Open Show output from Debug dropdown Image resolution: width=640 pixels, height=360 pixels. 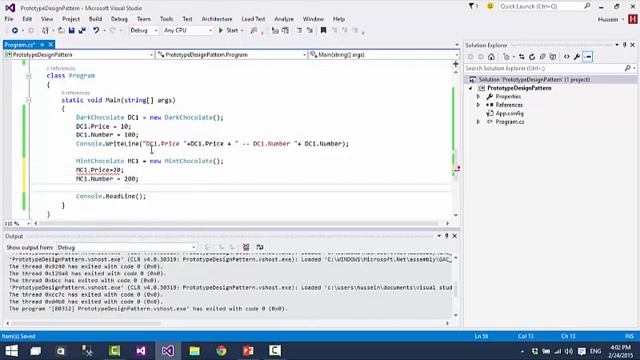(127, 247)
